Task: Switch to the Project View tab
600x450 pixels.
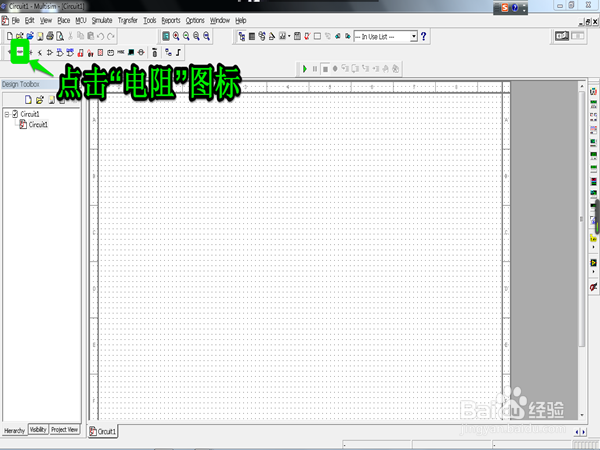Action: coord(64,429)
